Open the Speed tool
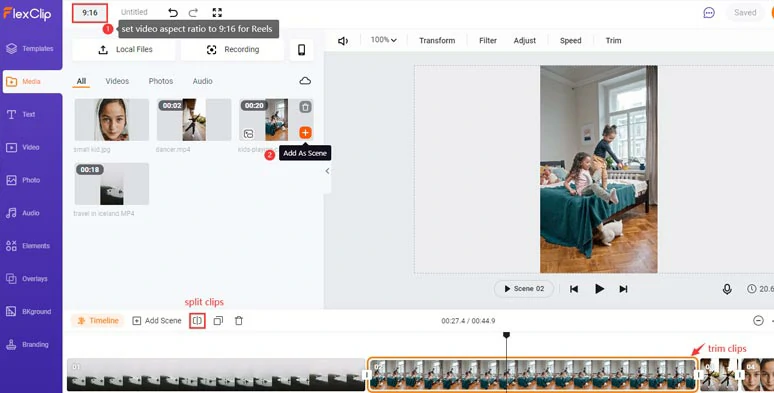The width and height of the screenshot is (774, 393). 571,40
